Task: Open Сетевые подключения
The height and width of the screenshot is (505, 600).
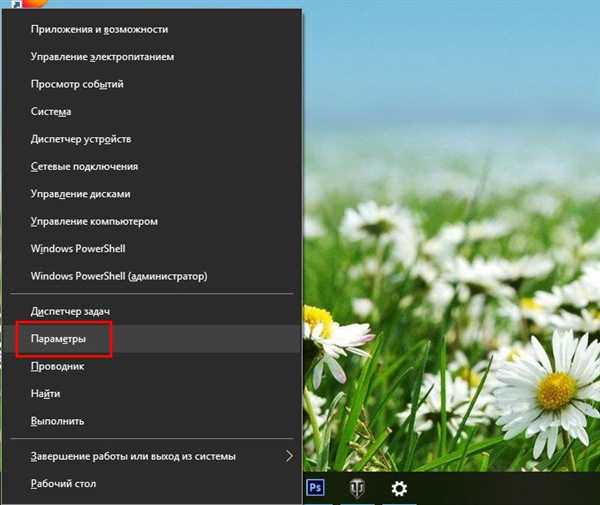Action: click(152, 166)
